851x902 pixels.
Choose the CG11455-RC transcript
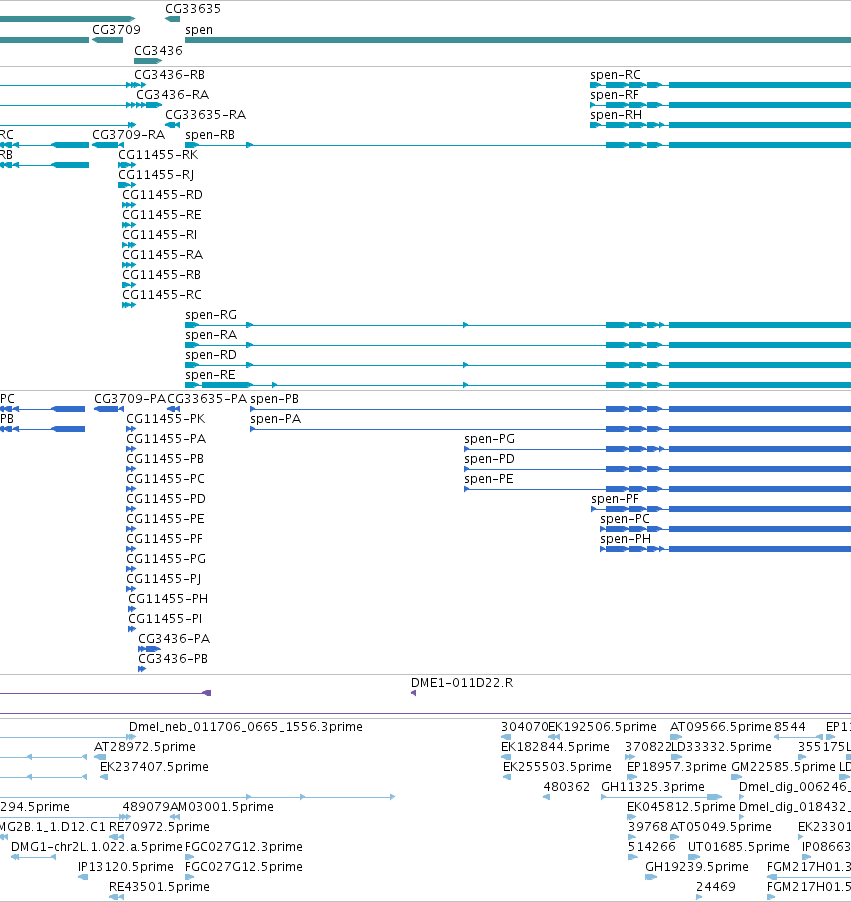tap(162, 295)
